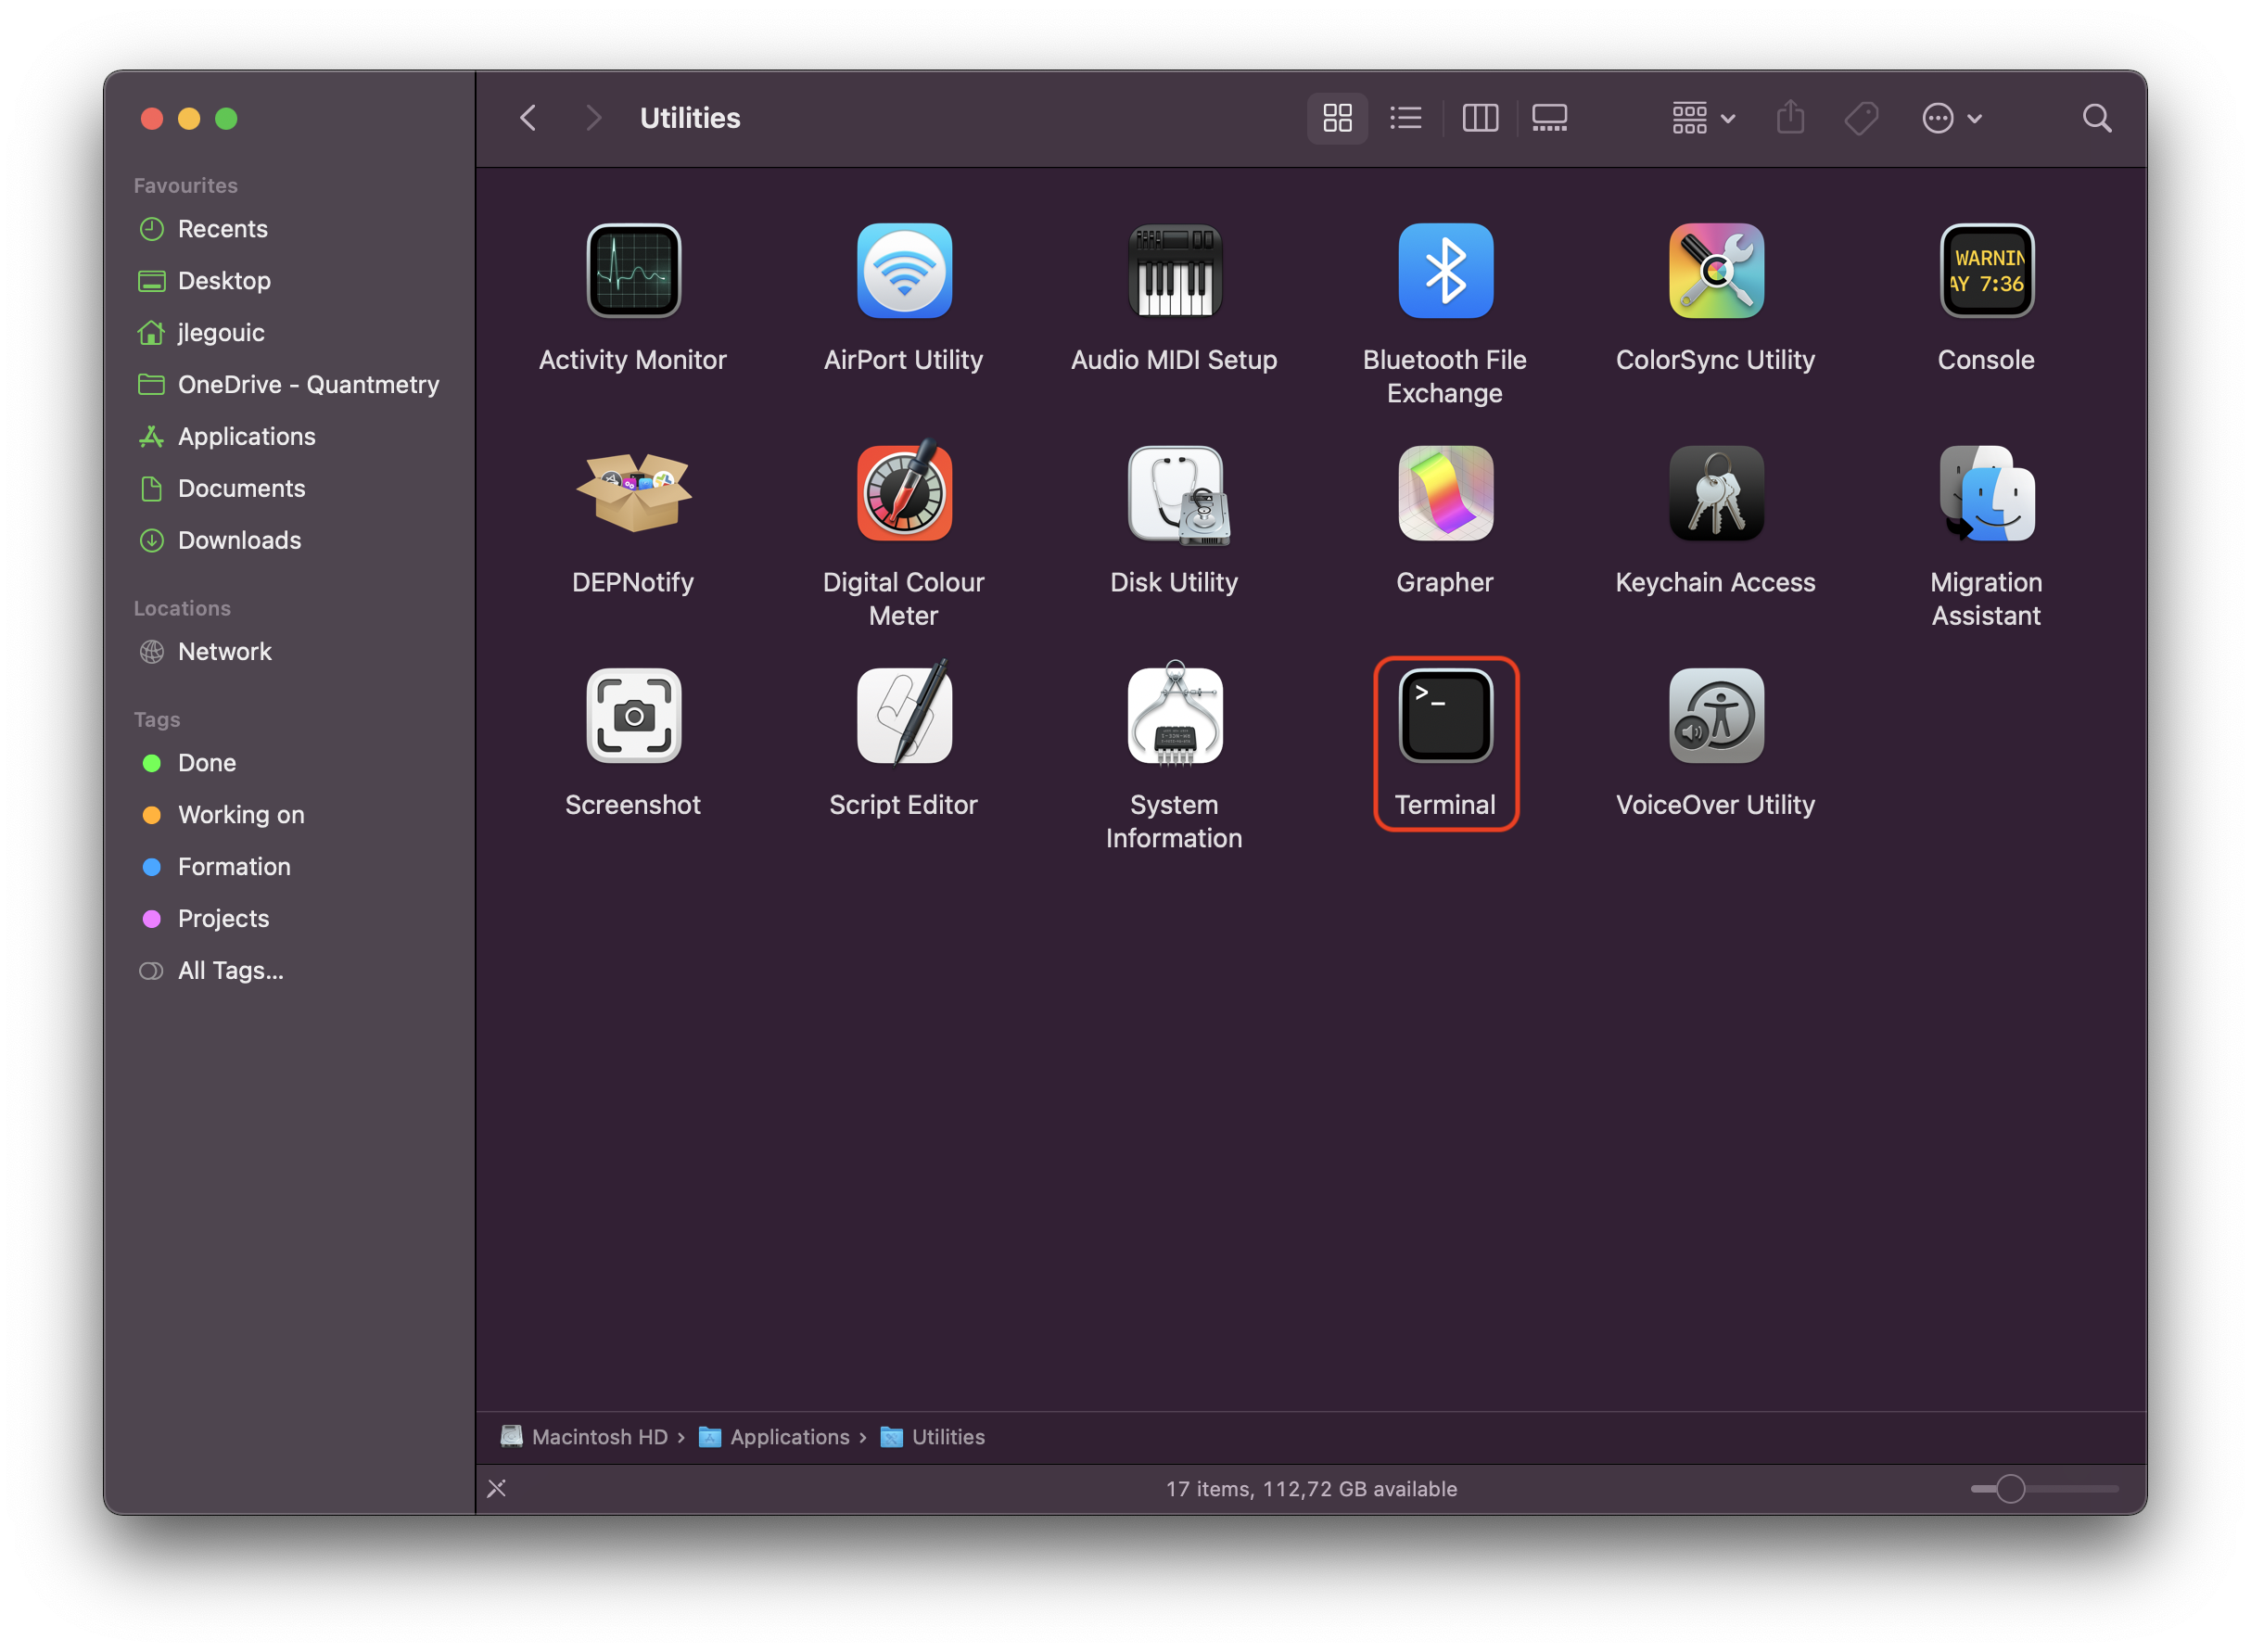Select the Audio MIDI Setup icon
The width and height of the screenshot is (2251, 1652).
[x=1175, y=271]
